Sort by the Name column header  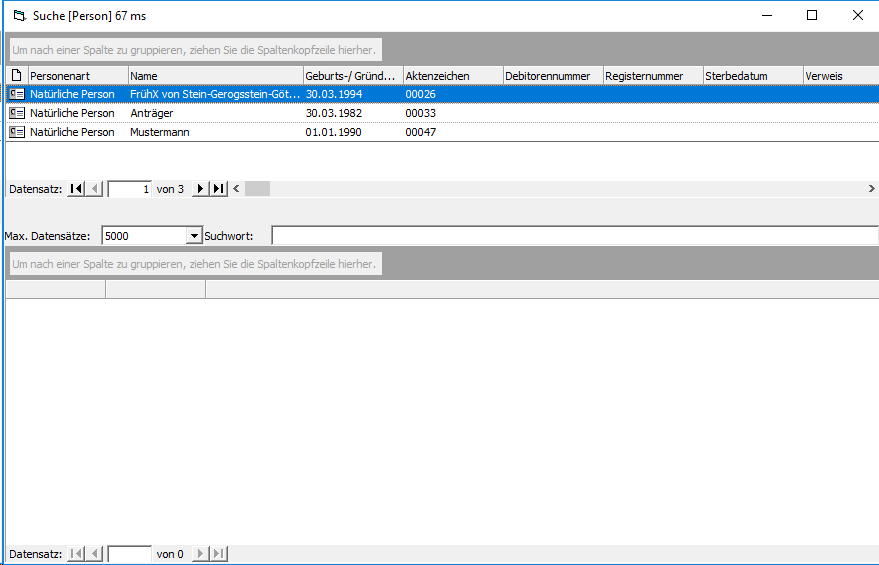(x=215, y=75)
